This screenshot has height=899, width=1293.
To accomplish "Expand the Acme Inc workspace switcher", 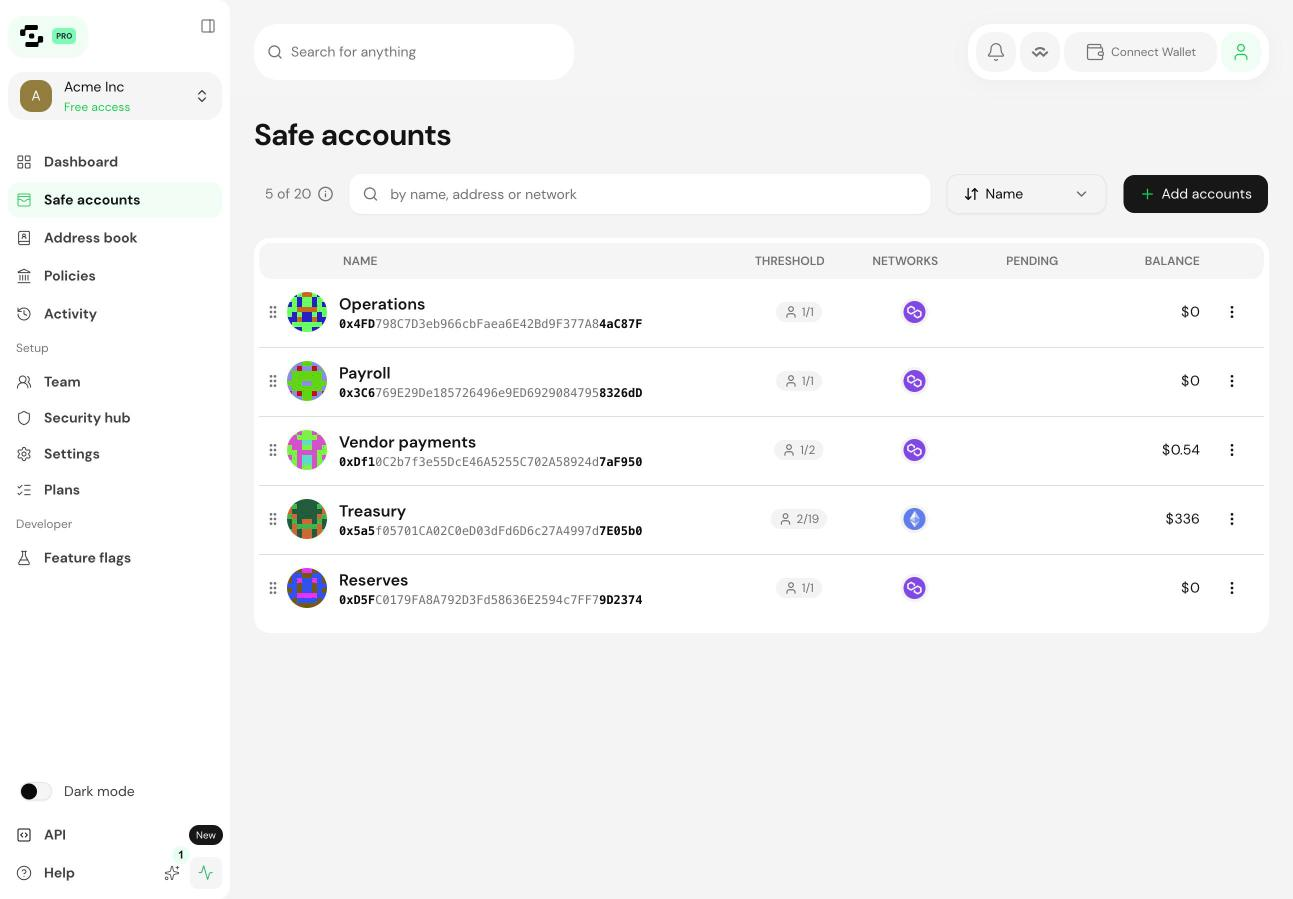I will pos(115,96).
